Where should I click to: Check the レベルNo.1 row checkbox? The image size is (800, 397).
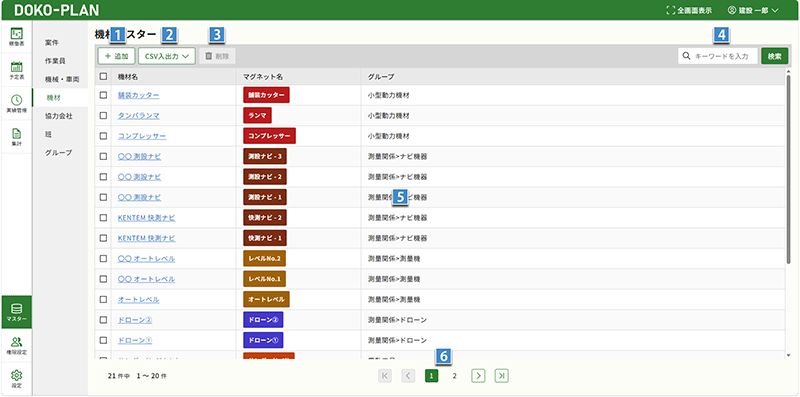pyautogui.click(x=104, y=279)
